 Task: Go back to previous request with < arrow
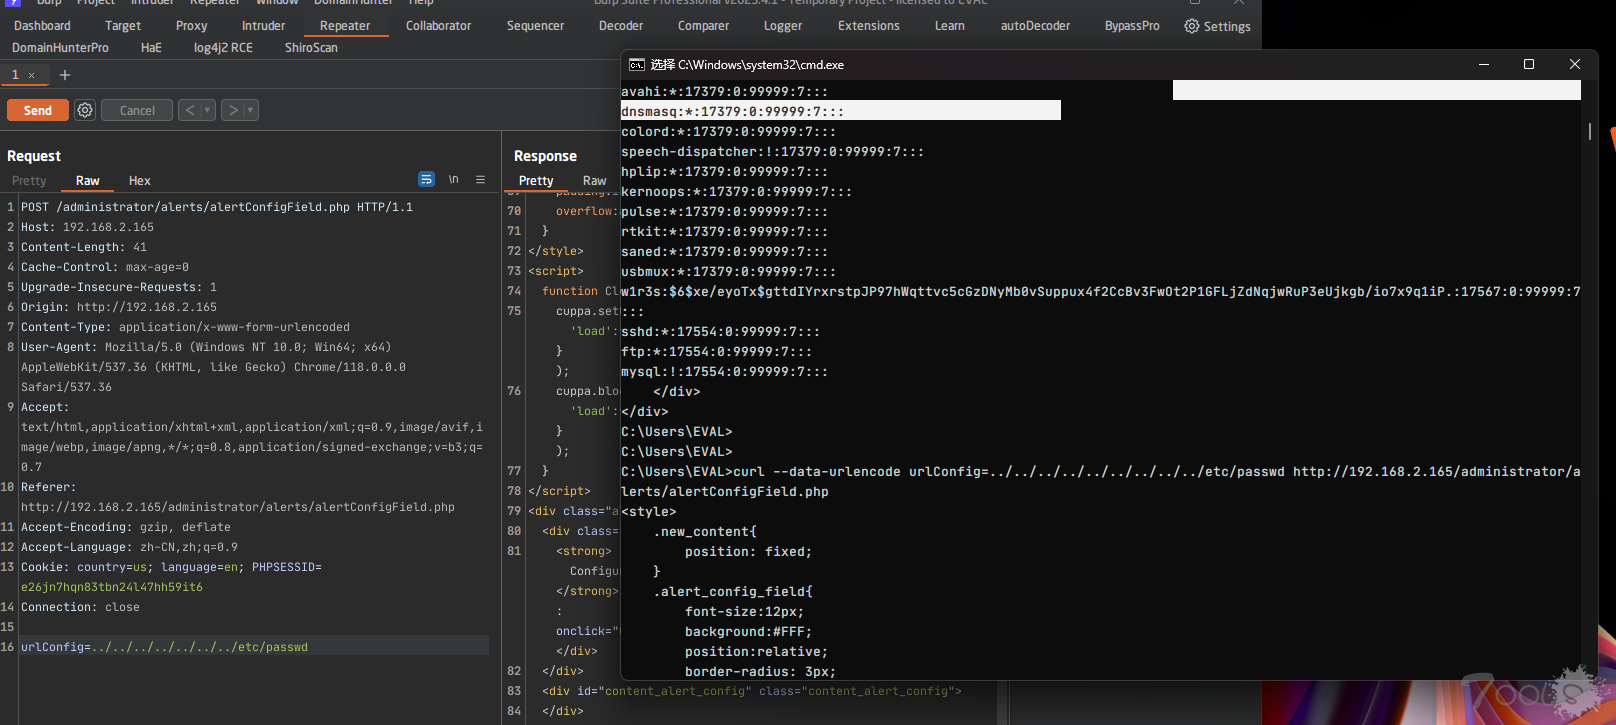(190, 110)
